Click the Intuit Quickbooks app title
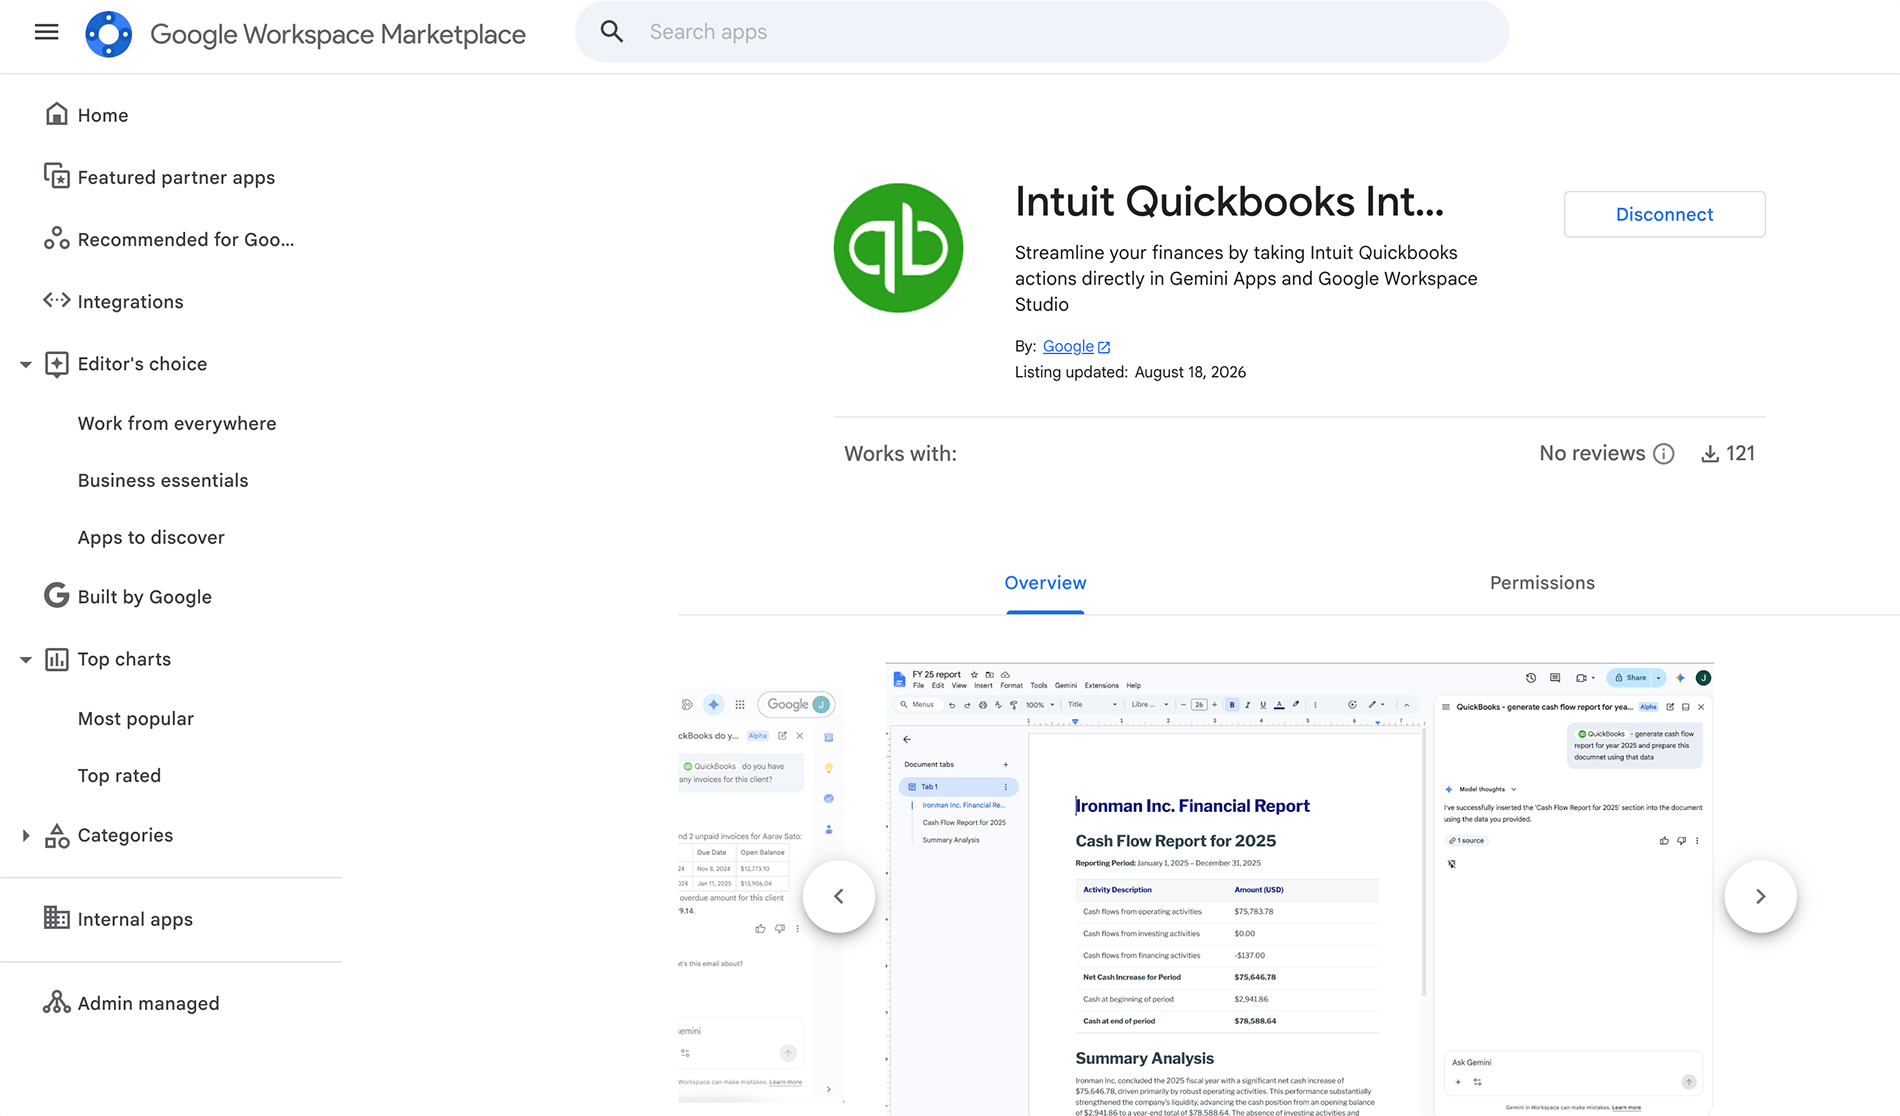This screenshot has height=1116, width=1900. pos(1229,202)
